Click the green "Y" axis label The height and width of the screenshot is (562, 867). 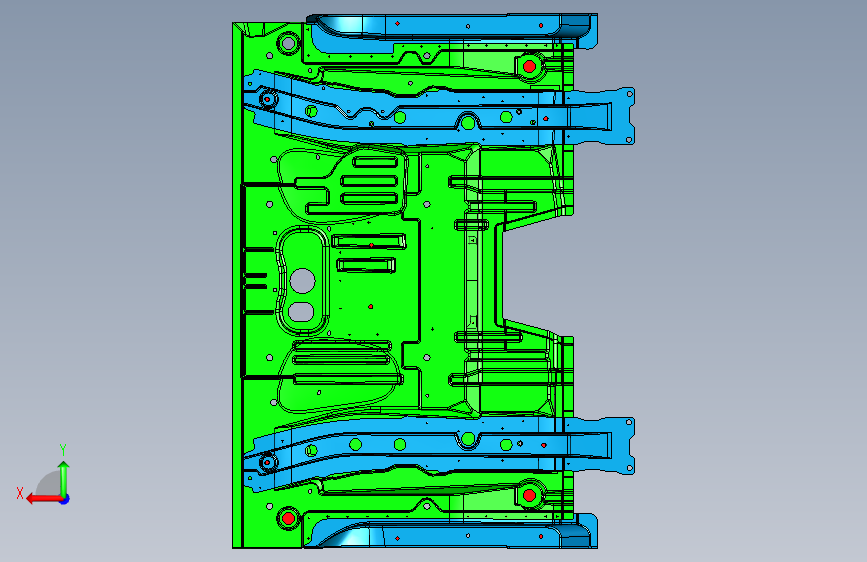coord(63,450)
